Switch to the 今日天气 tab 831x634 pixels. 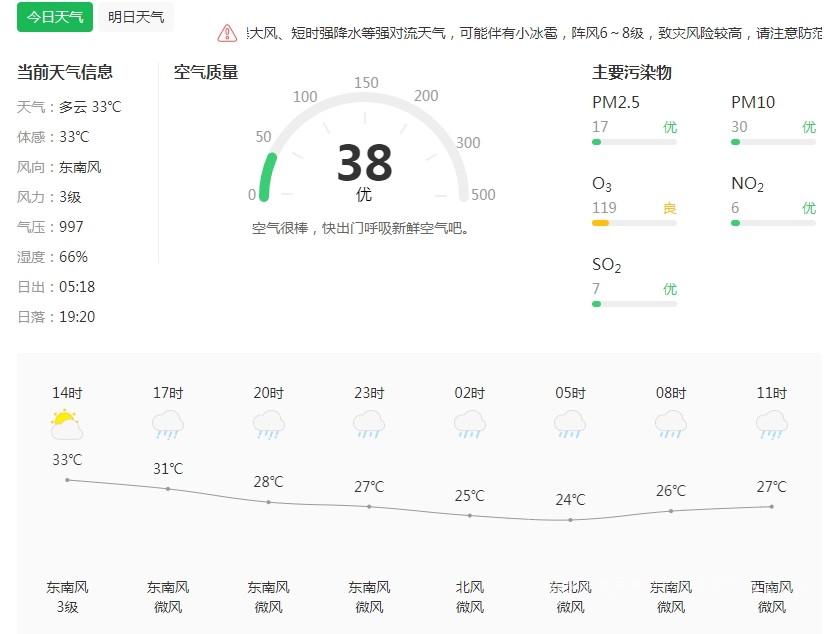click(x=55, y=17)
